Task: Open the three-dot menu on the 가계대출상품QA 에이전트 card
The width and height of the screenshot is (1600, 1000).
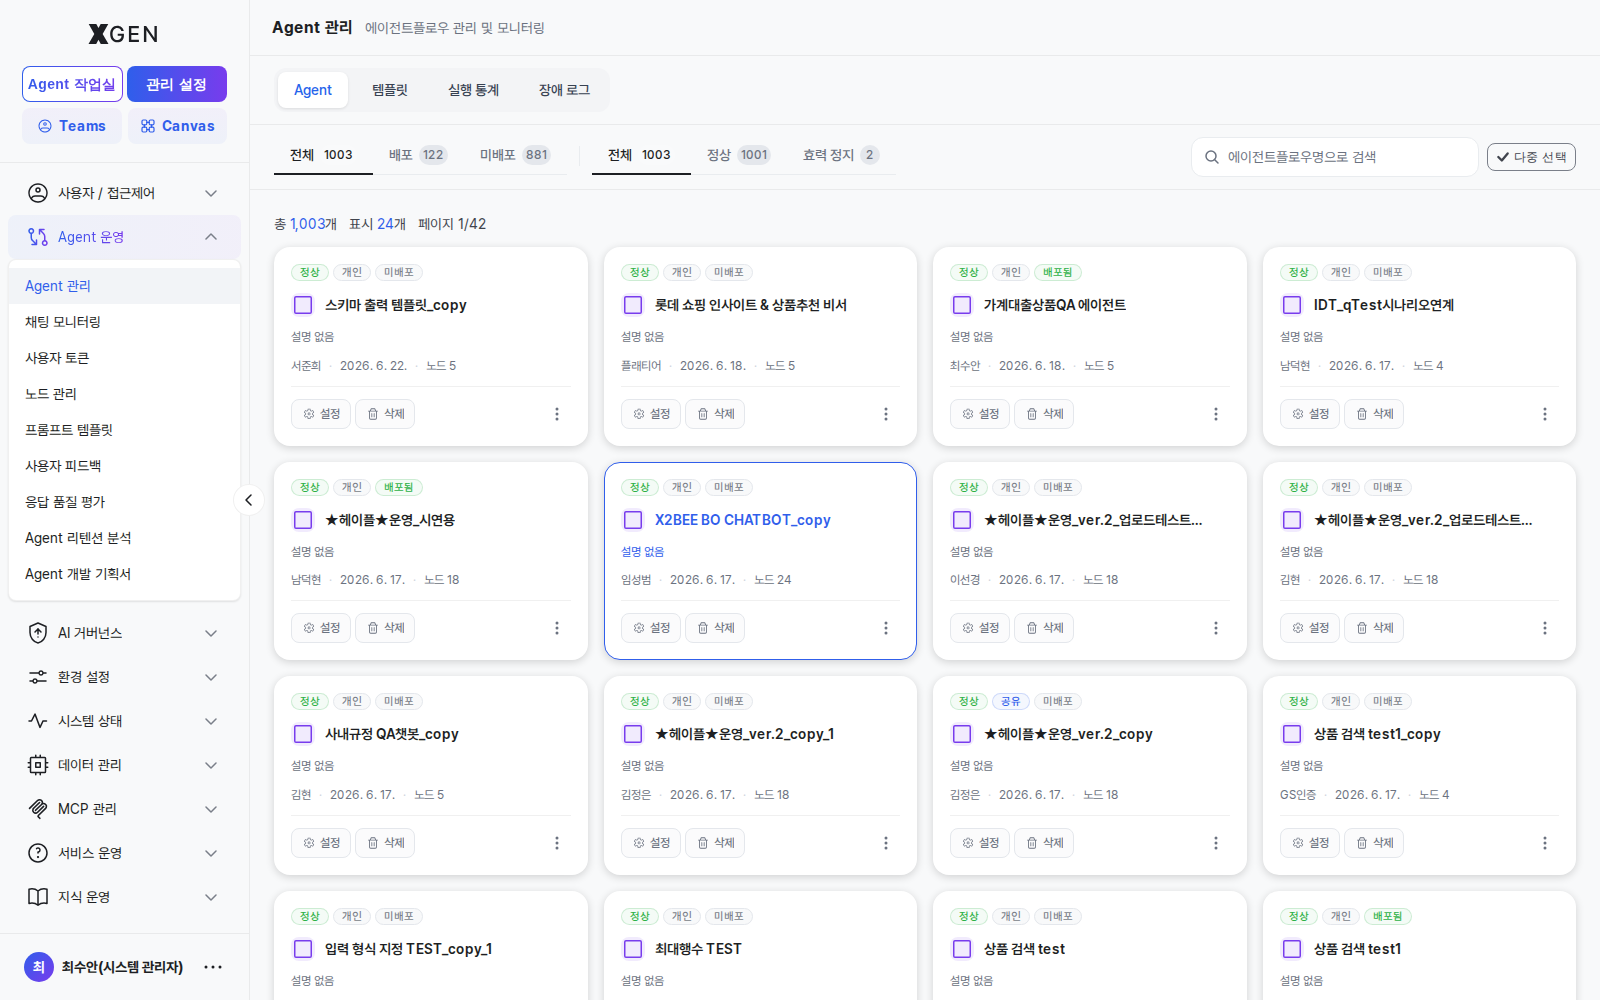Action: point(1216,414)
